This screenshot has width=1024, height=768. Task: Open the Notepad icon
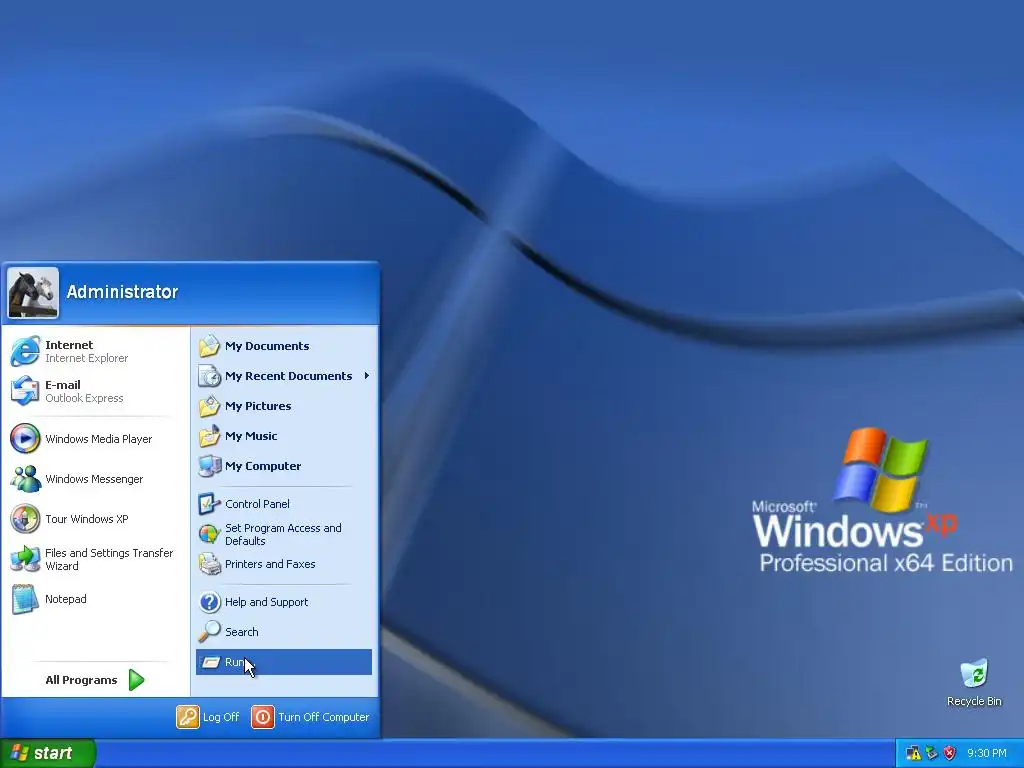pyautogui.click(x=25, y=599)
